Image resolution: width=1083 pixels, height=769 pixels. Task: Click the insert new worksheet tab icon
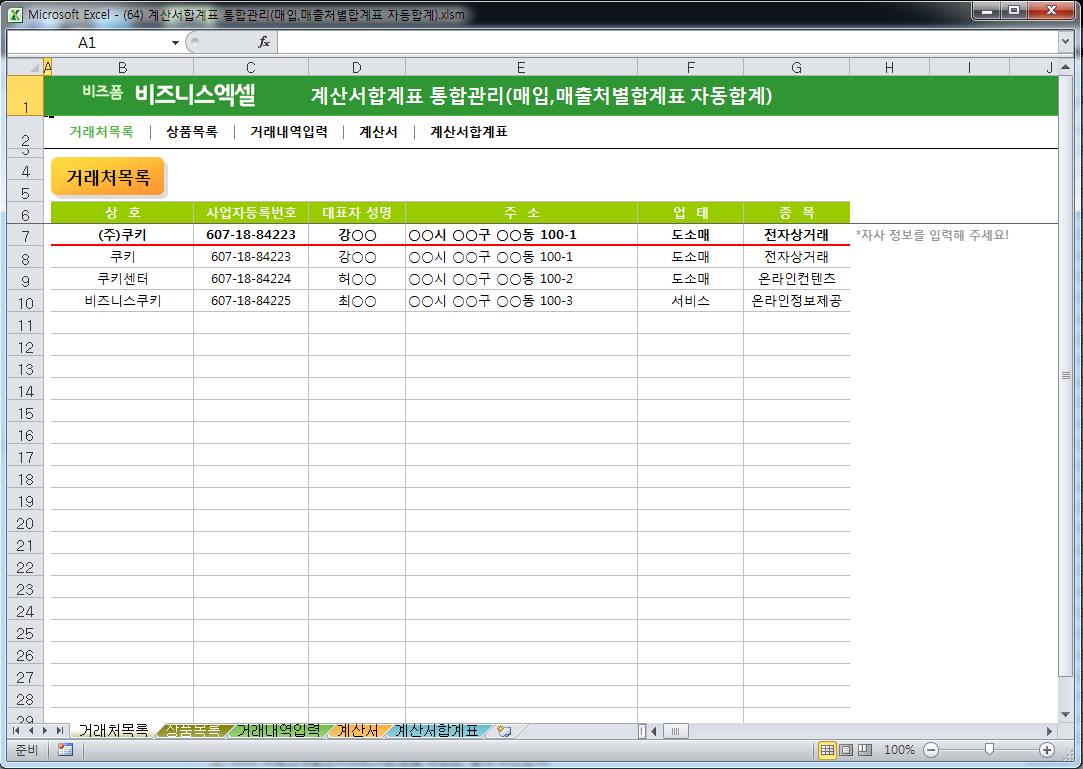pyautogui.click(x=504, y=731)
